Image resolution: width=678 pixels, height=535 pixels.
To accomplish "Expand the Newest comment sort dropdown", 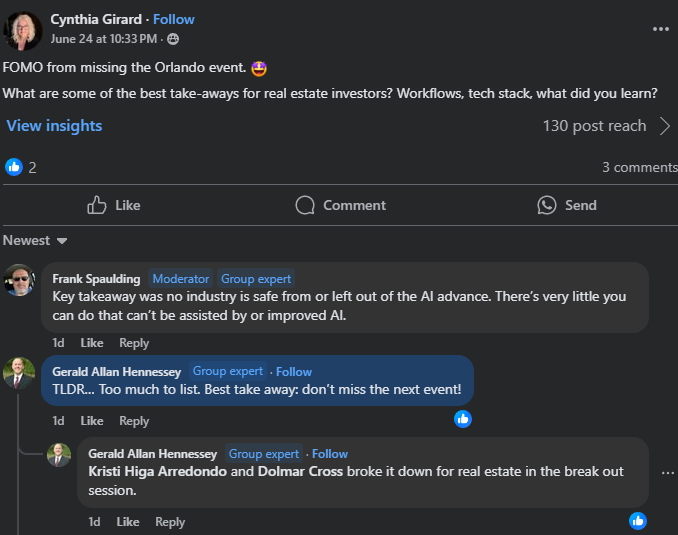I will pos(35,241).
